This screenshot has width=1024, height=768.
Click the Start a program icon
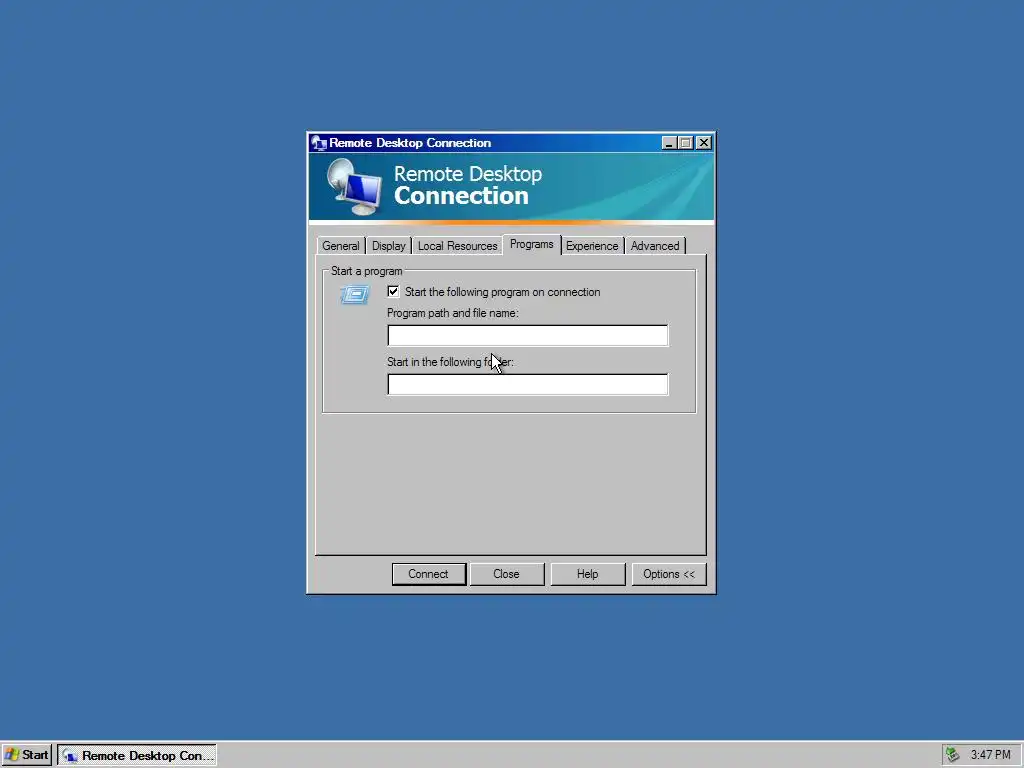(x=355, y=295)
